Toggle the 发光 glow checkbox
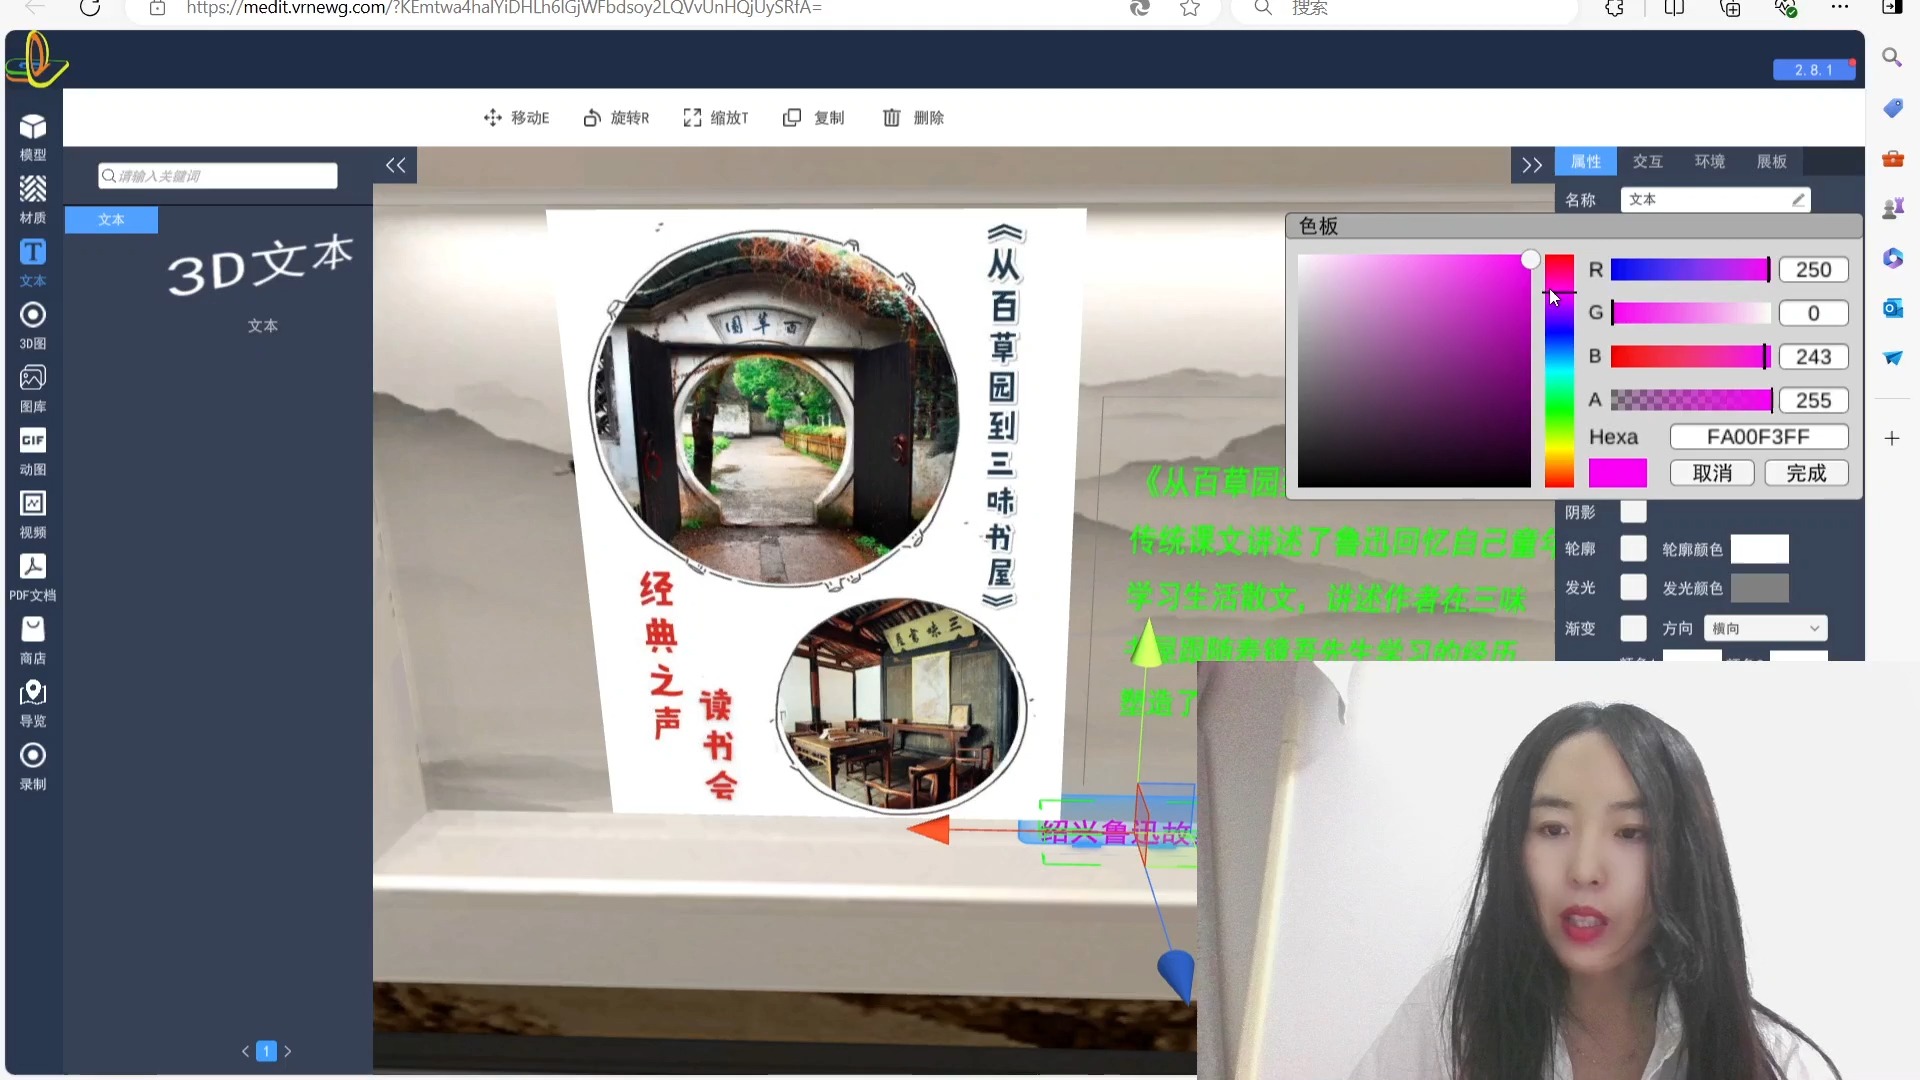The width and height of the screenshot is (1920, 1080). 1633,588
